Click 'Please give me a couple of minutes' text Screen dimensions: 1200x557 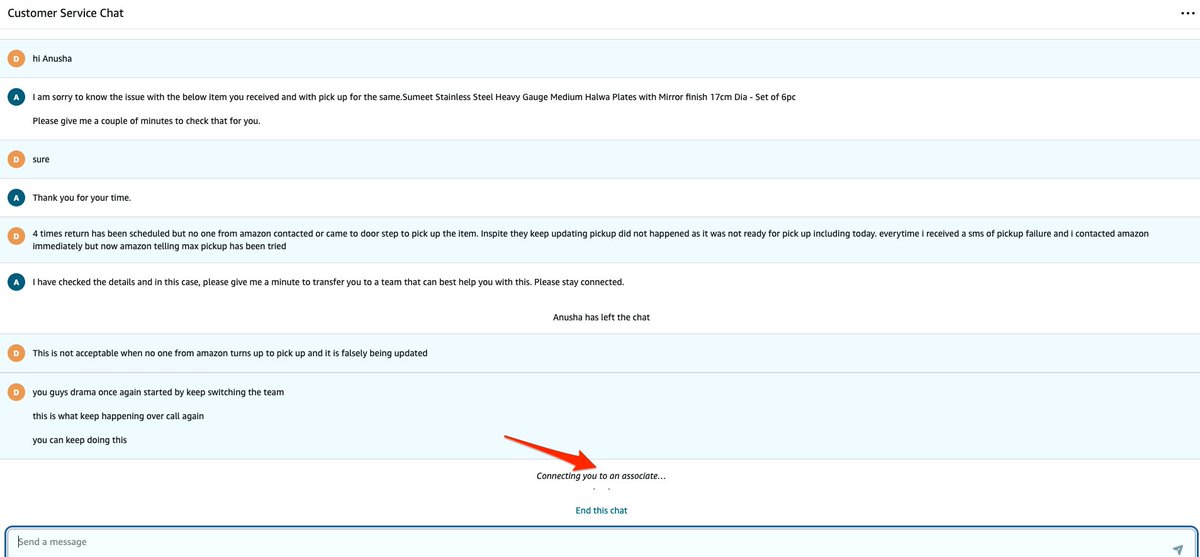146,121
